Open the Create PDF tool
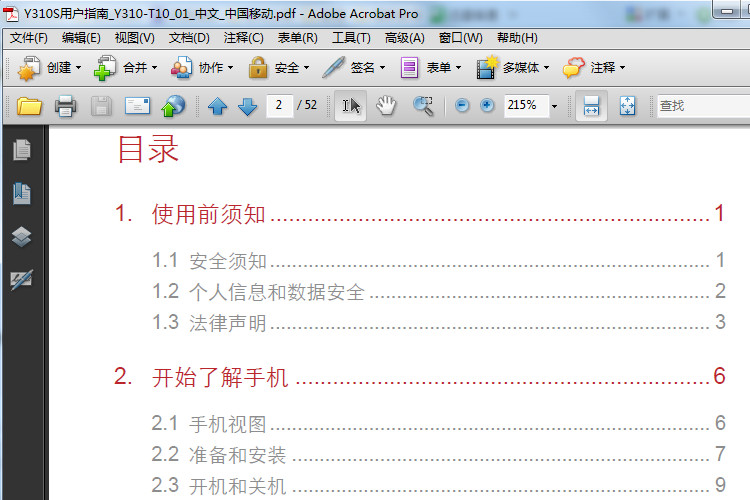 click(29, 68)
